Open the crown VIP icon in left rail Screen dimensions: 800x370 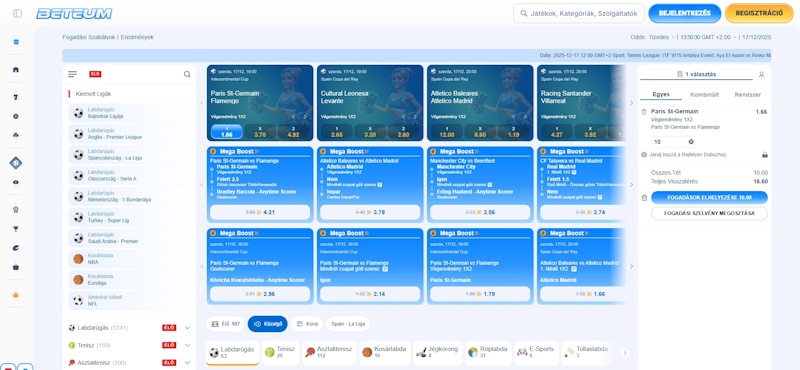pos(16,295)
